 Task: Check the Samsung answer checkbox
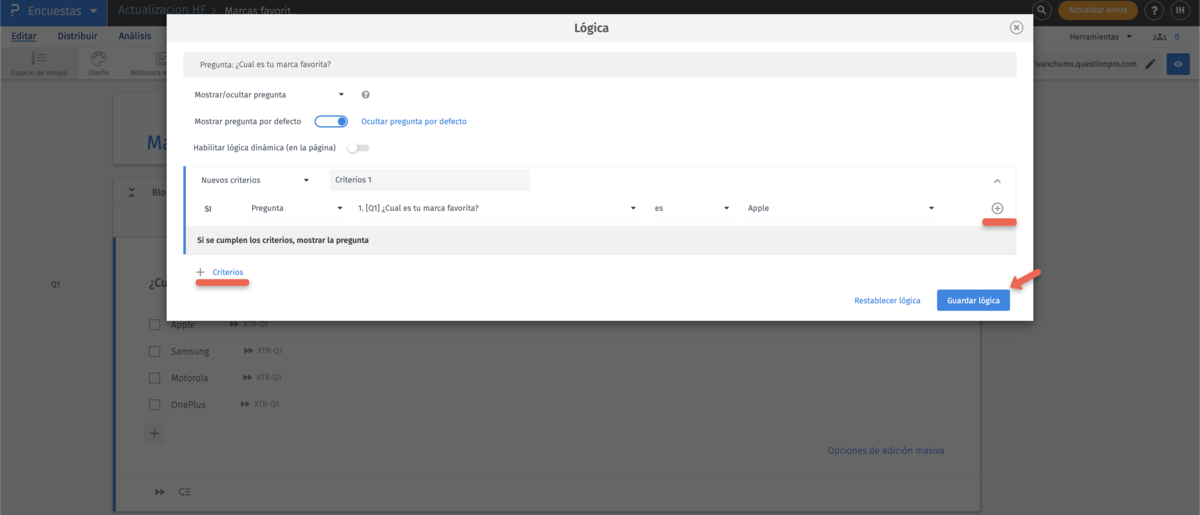(155, 352)
